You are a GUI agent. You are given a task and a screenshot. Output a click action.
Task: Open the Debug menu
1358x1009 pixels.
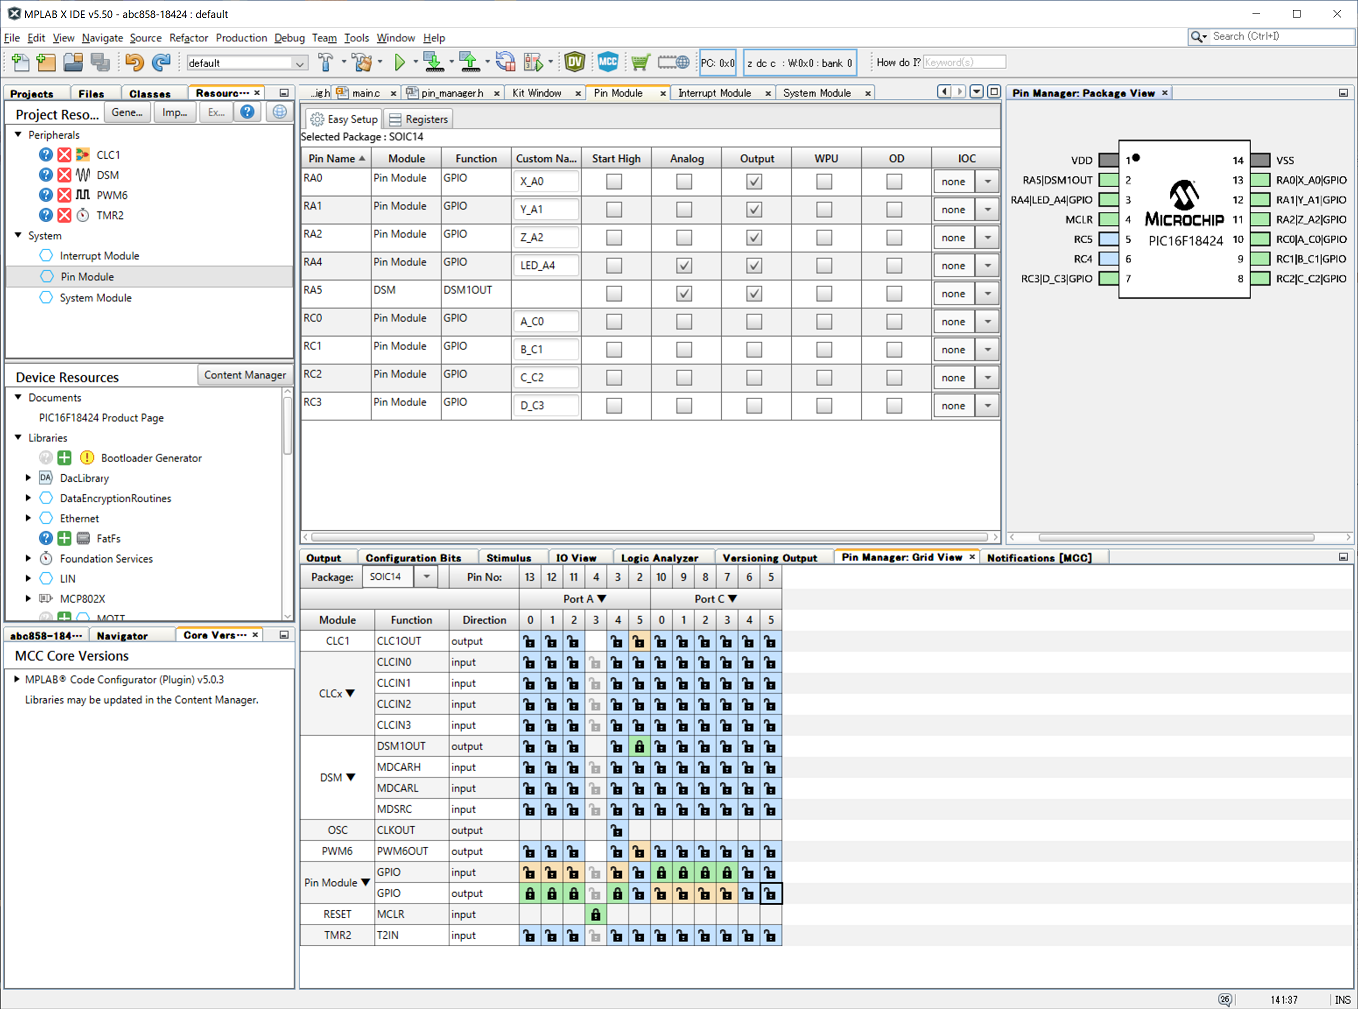click(289, 38)
